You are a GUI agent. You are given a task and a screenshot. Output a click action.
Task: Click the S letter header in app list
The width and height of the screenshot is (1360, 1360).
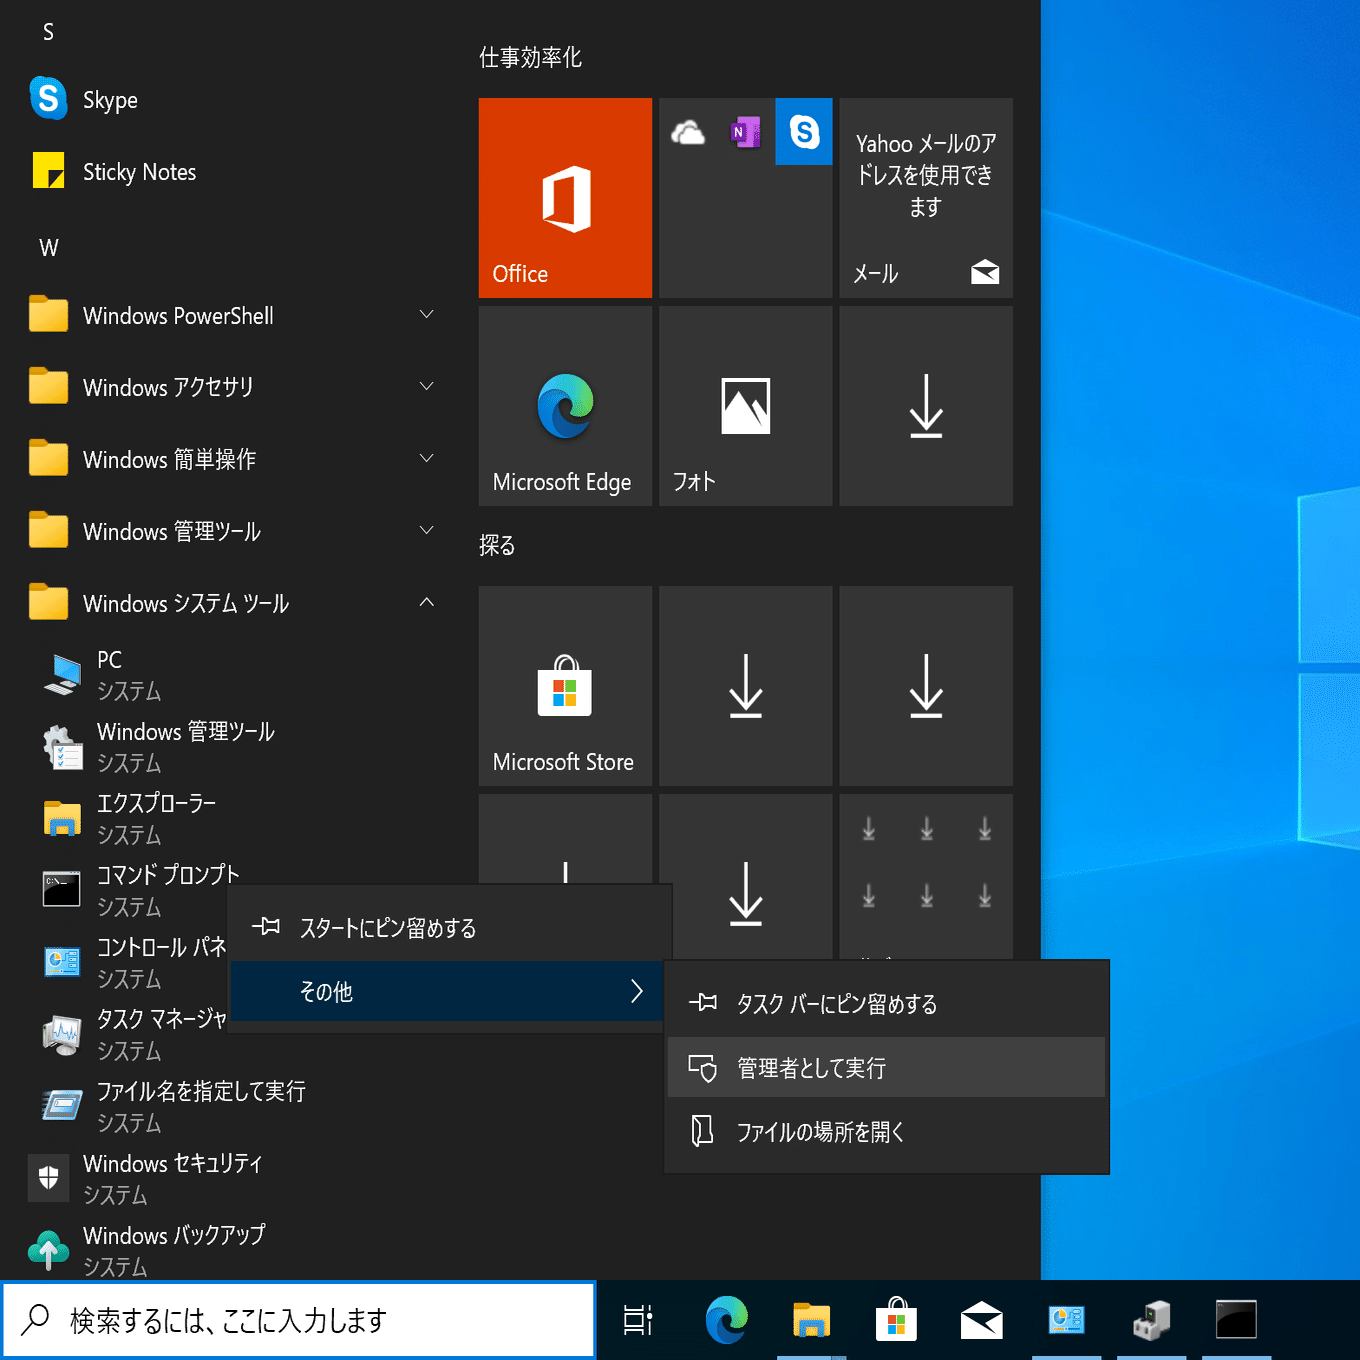(48, 33)
